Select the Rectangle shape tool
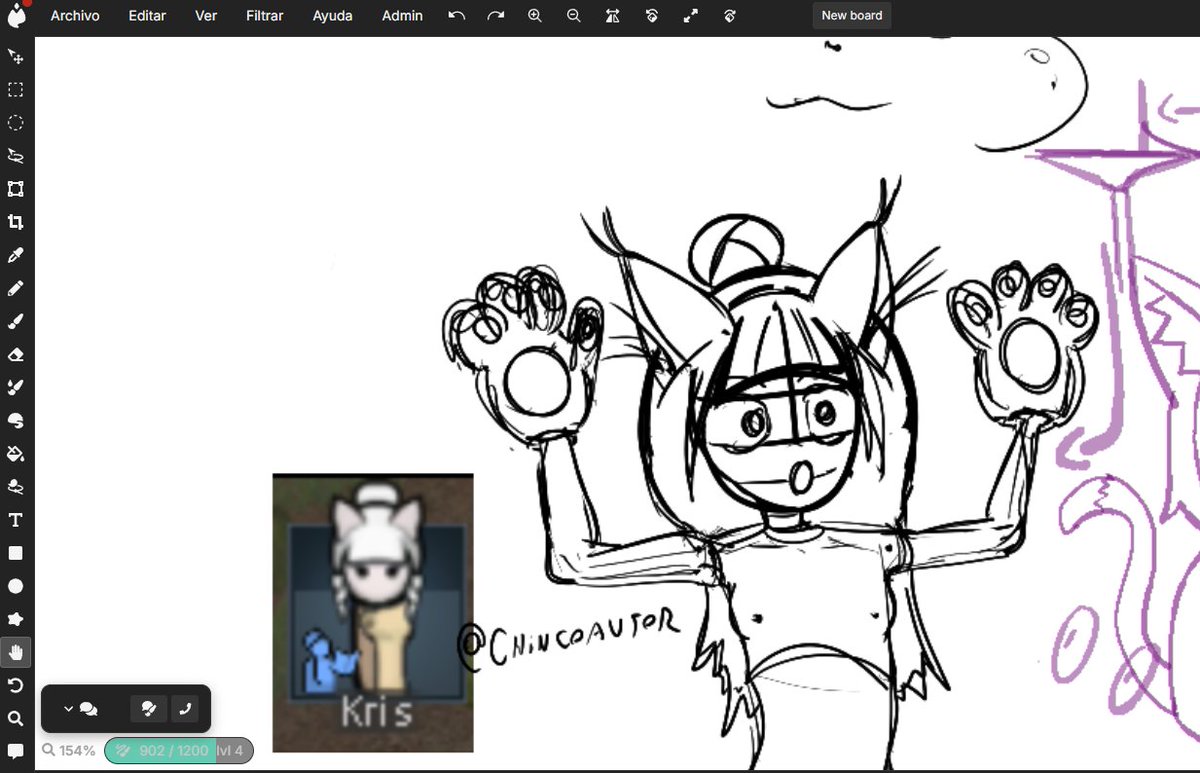 click(x=16, y=553)
